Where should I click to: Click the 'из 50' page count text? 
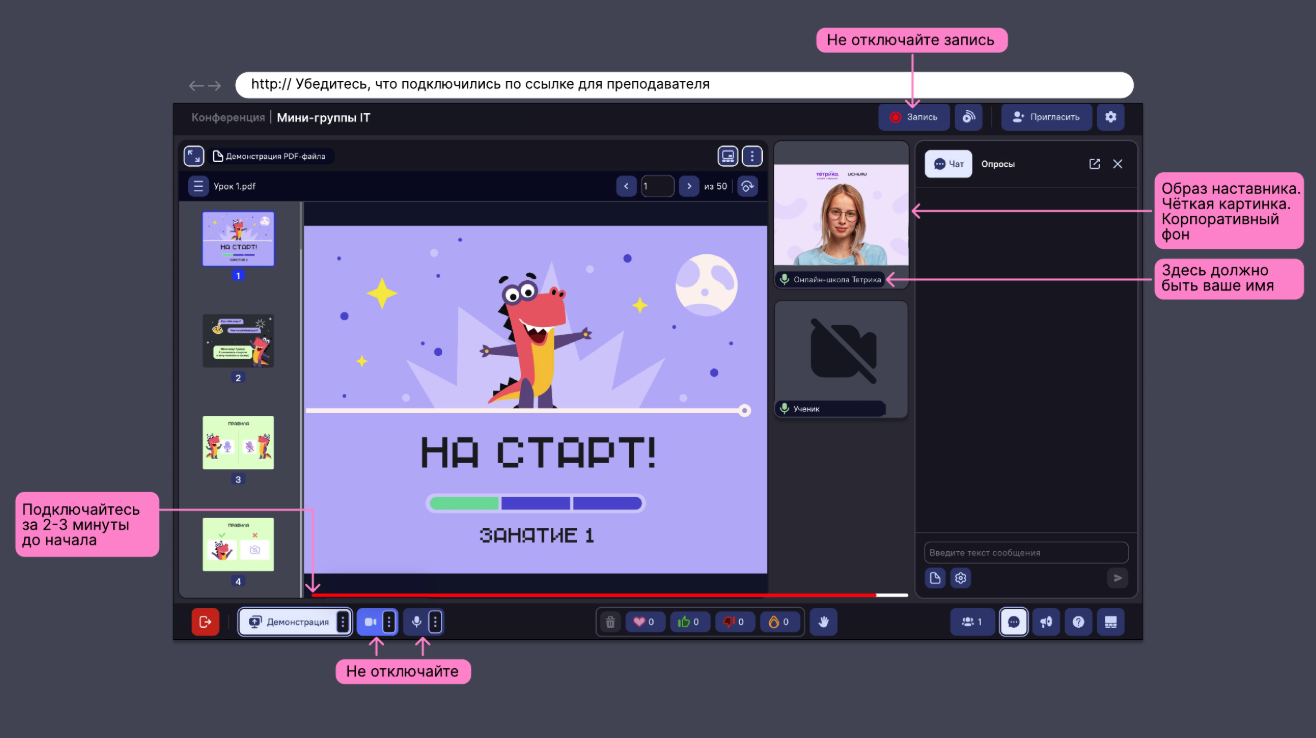pyautogui.click(x=716, y=186)
